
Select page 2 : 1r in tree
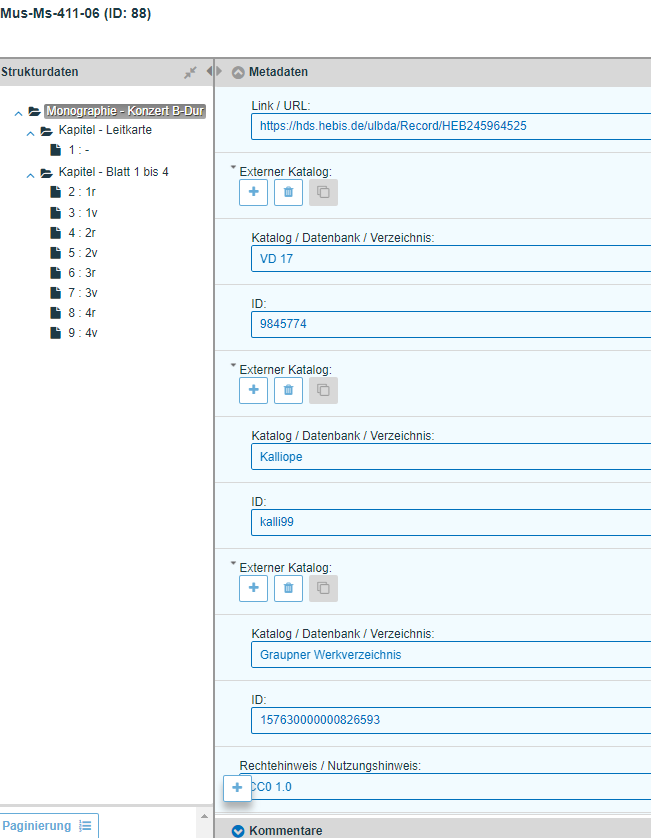[82, 192]
